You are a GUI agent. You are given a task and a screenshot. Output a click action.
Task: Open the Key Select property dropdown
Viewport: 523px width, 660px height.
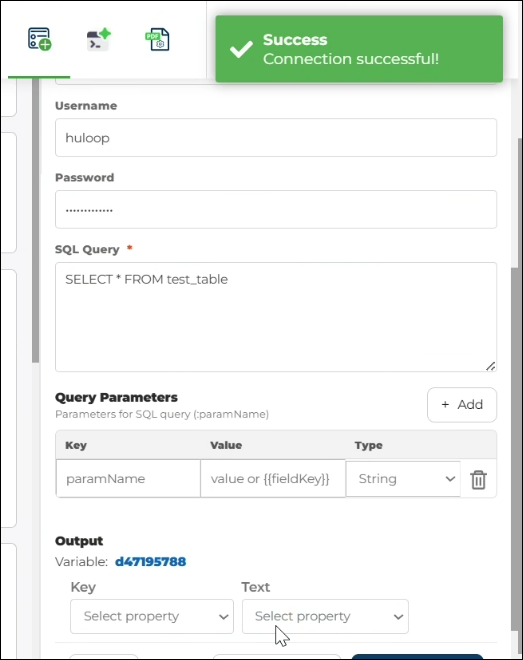(x=152, y=616)
